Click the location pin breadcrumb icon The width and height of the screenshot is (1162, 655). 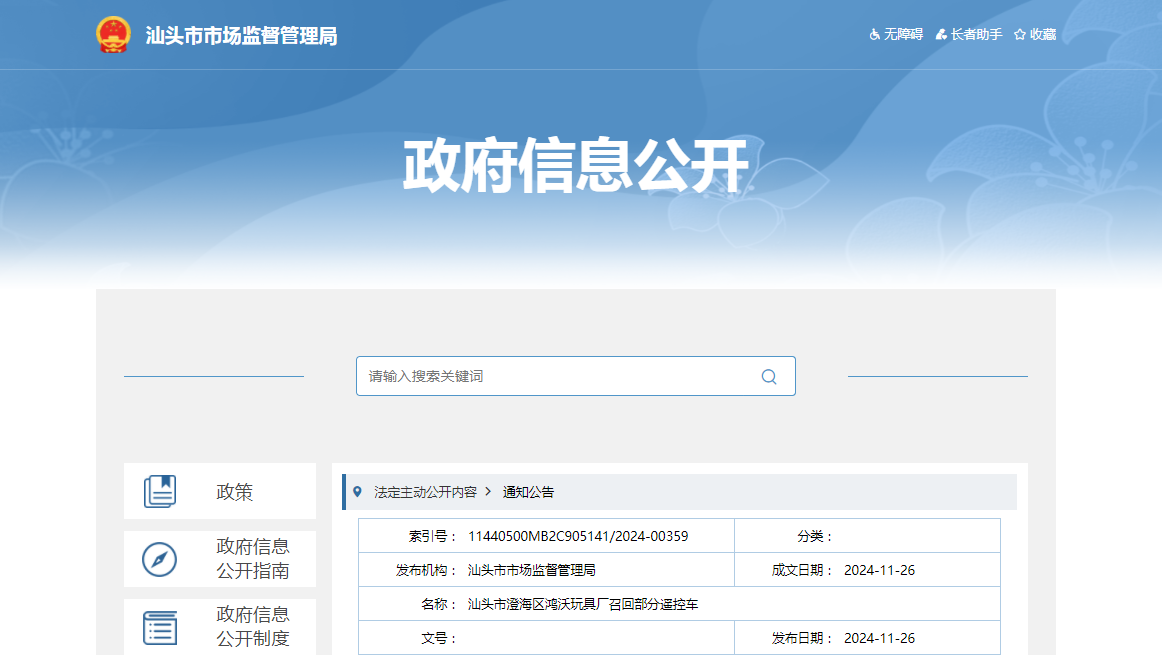358,492
